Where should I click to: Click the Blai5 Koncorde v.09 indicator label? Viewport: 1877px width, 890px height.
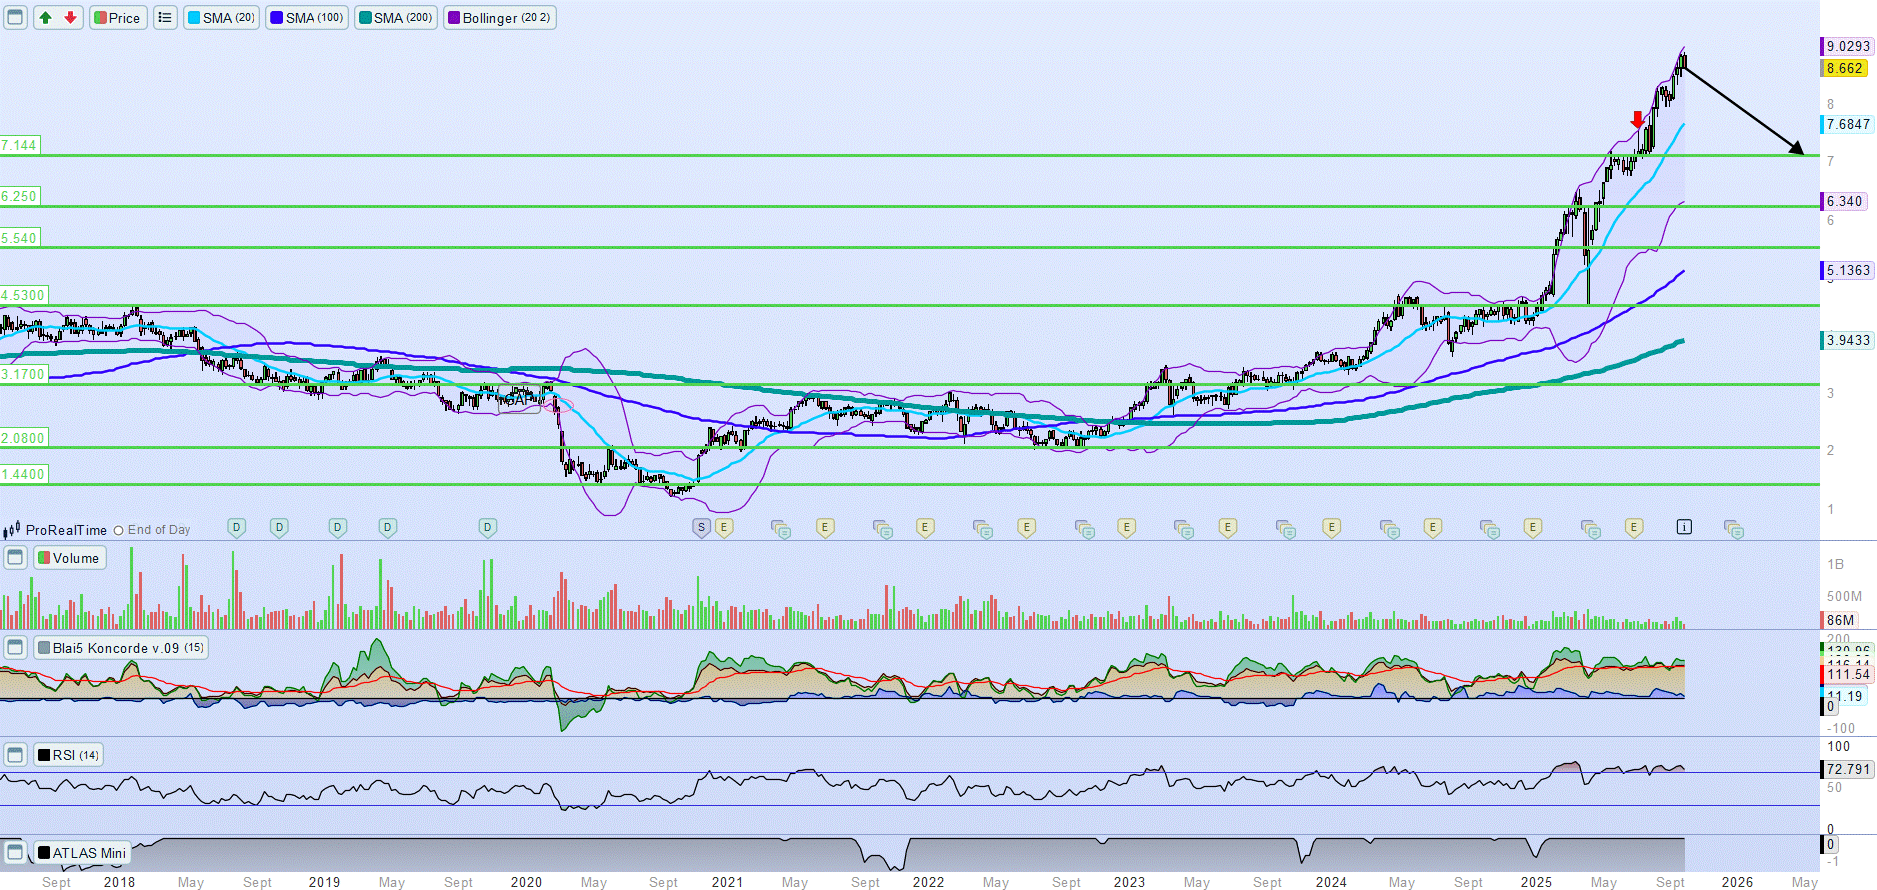click(121, 648)
